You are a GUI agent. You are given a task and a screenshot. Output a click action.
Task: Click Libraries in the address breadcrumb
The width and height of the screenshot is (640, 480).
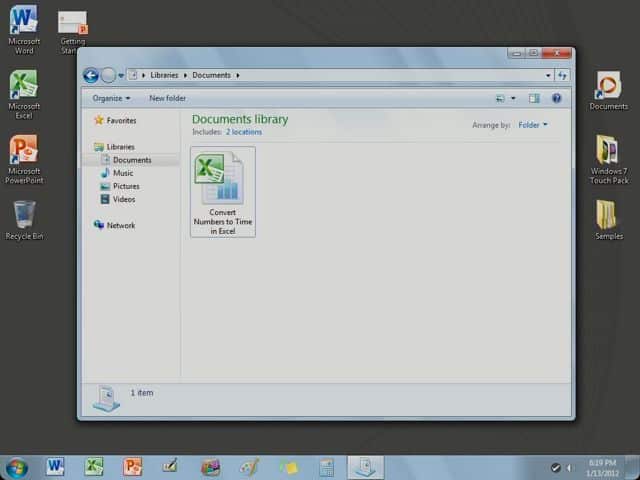point(164,75)
